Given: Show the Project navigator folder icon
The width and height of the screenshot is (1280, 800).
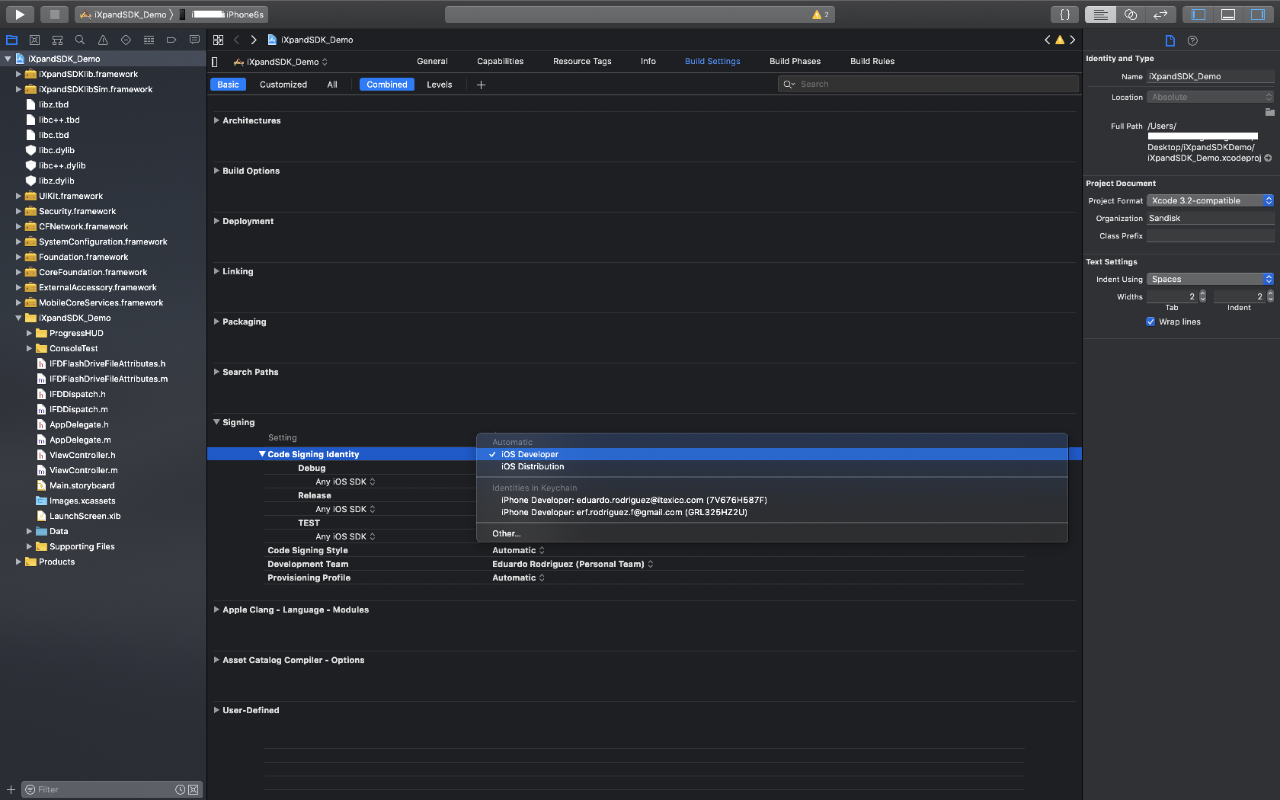Looking at the screenshot, I should click(12, 40).
